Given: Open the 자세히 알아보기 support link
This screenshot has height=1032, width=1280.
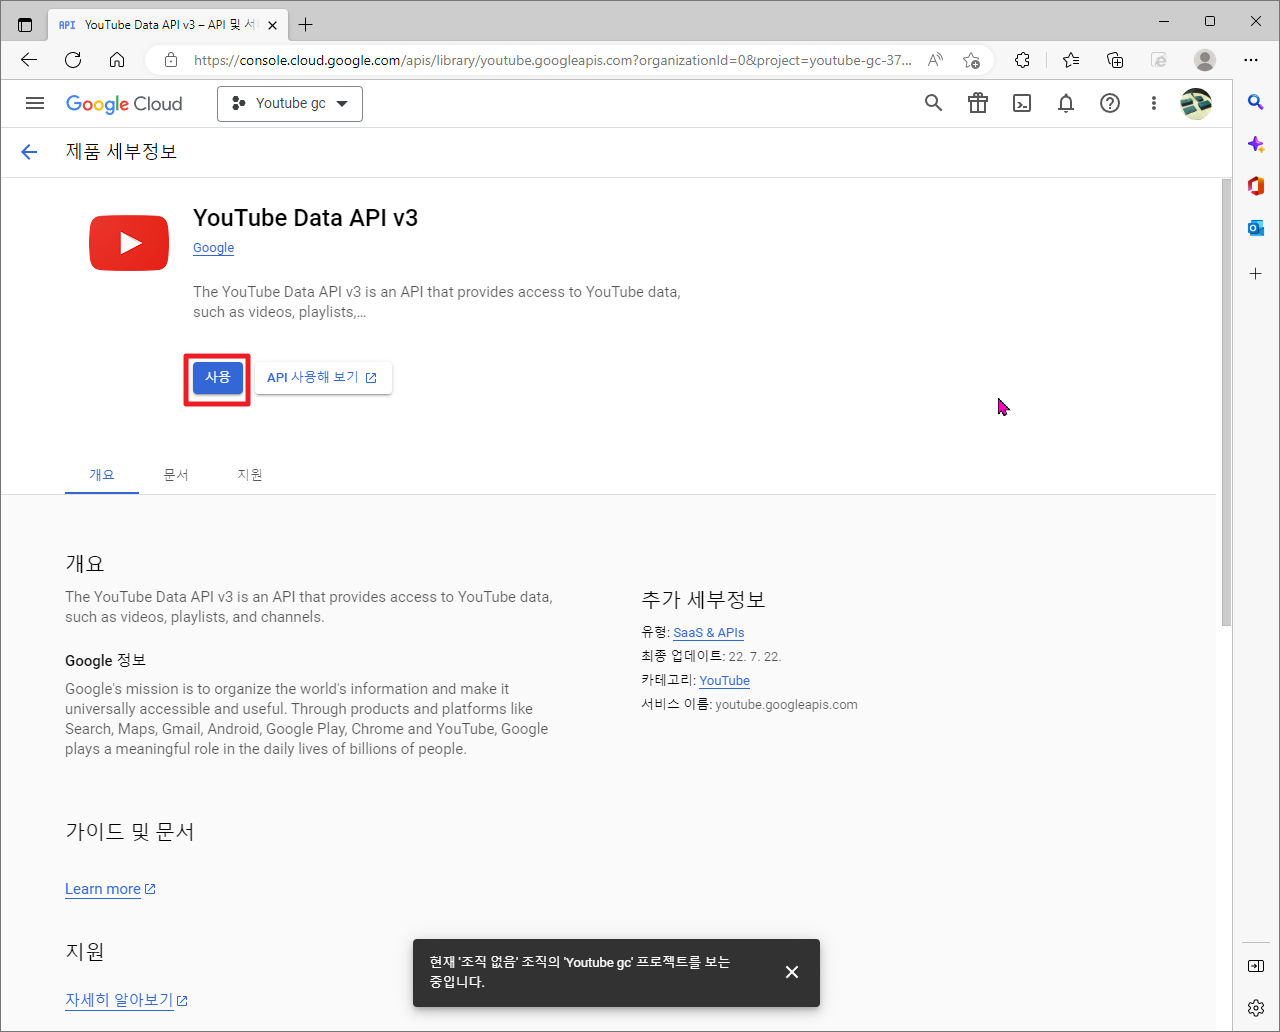Looking at the screenshot, I should point(126,1000).
